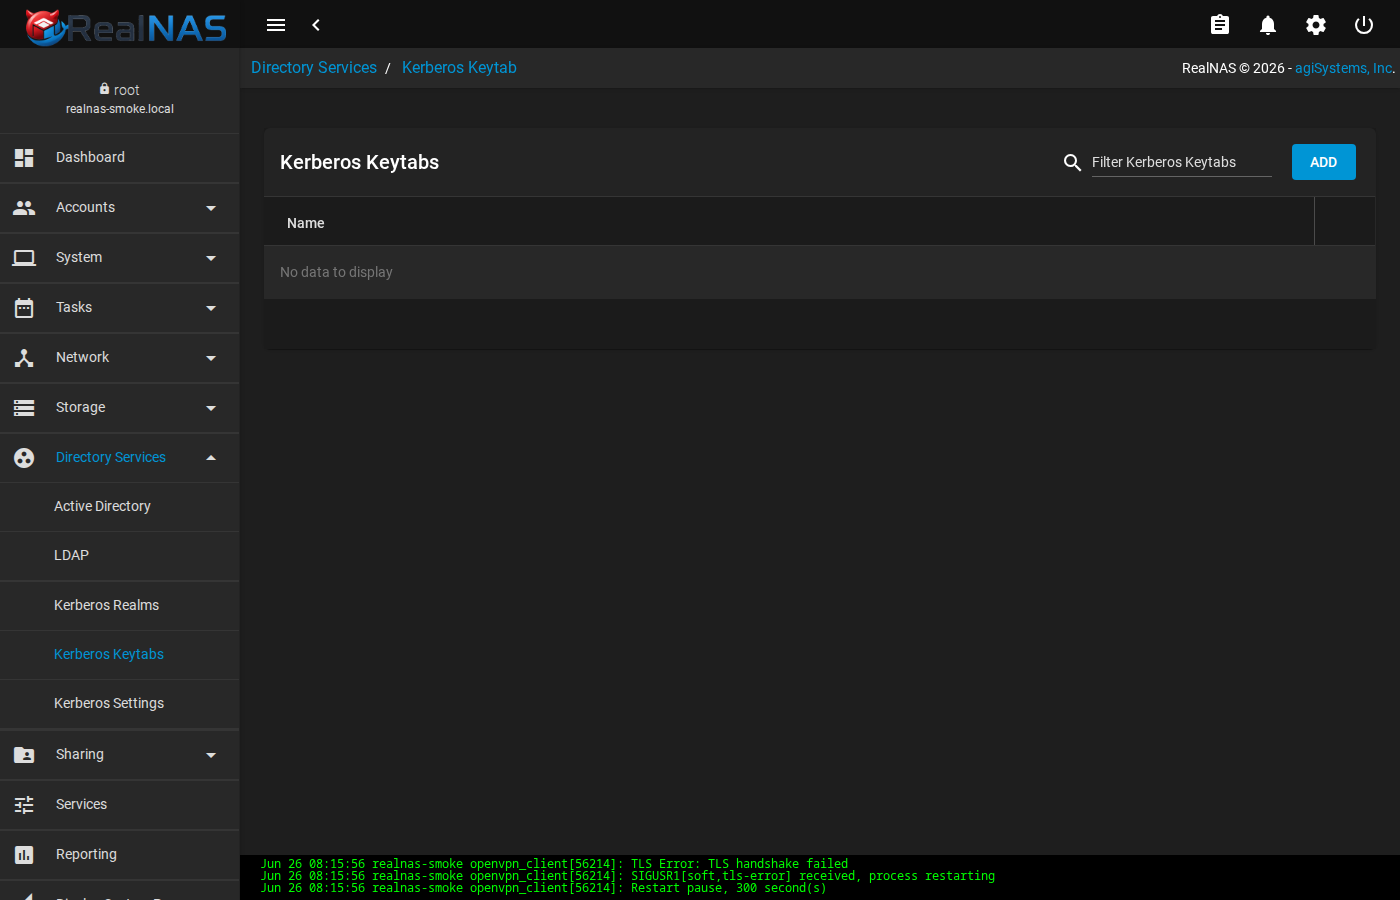
Task: Expand the Storage menu arrow
Action: [x=211, y=408]
